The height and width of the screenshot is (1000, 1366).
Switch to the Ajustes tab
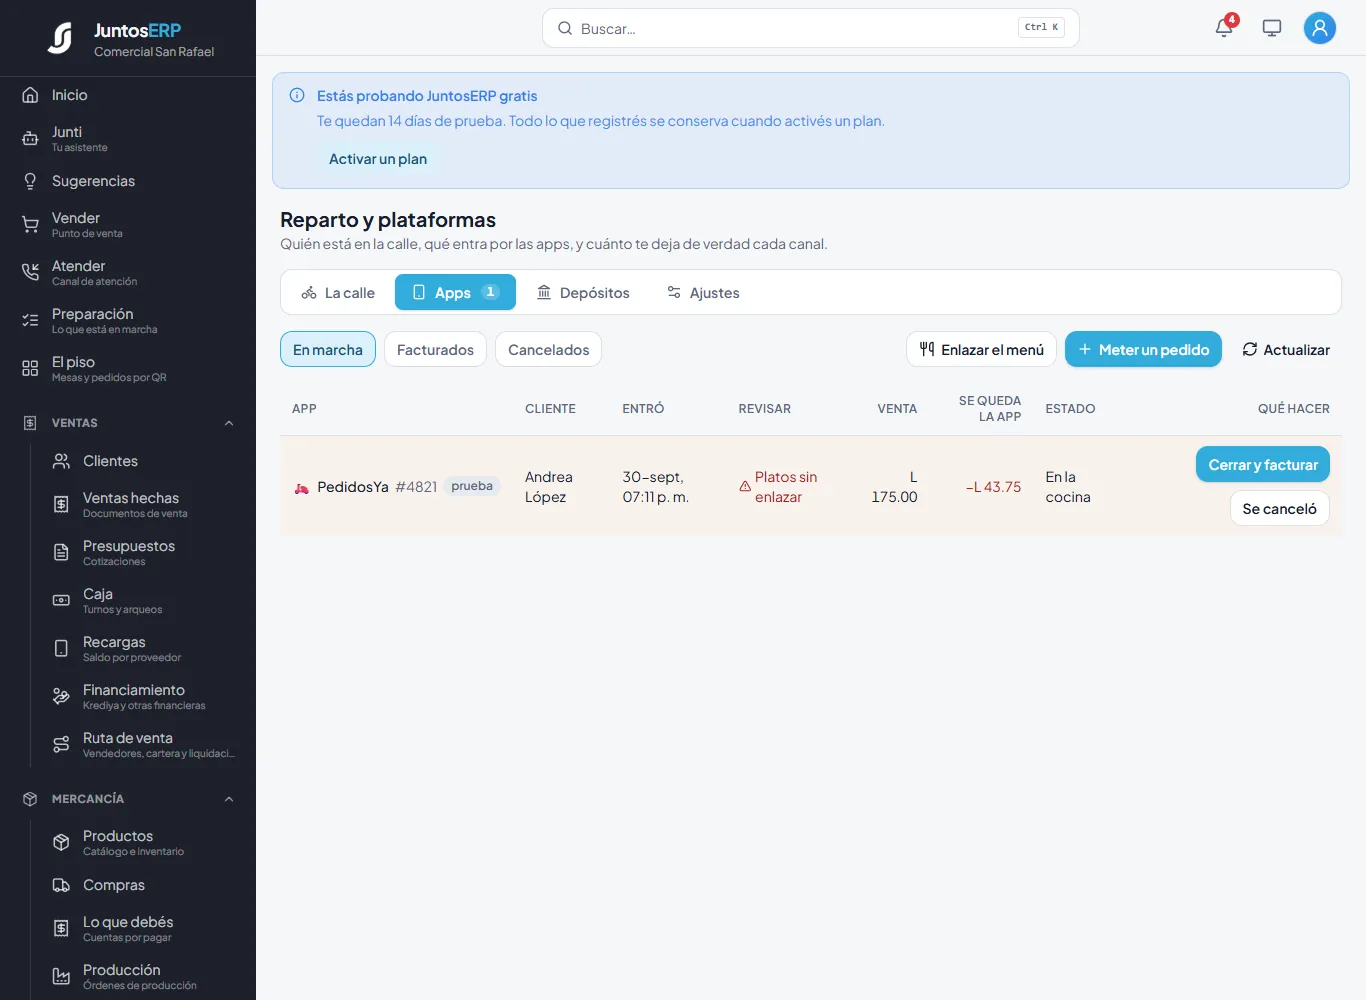(703, 292)
